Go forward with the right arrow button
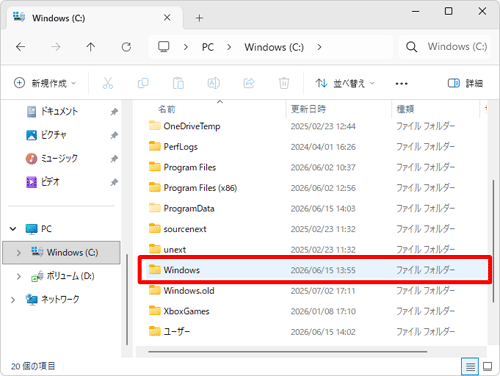 pyautogui.click(x=56, y=47)
